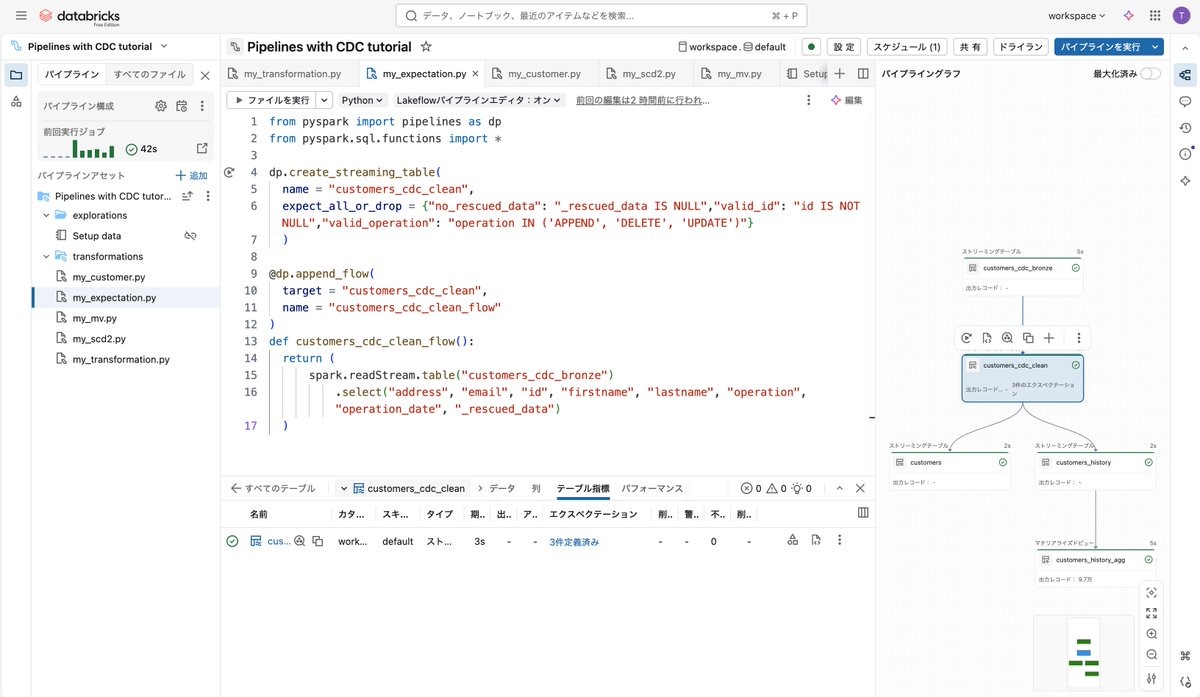Select the すべてのファイル tab
1200x697 pixels.
tap(150, 75)
